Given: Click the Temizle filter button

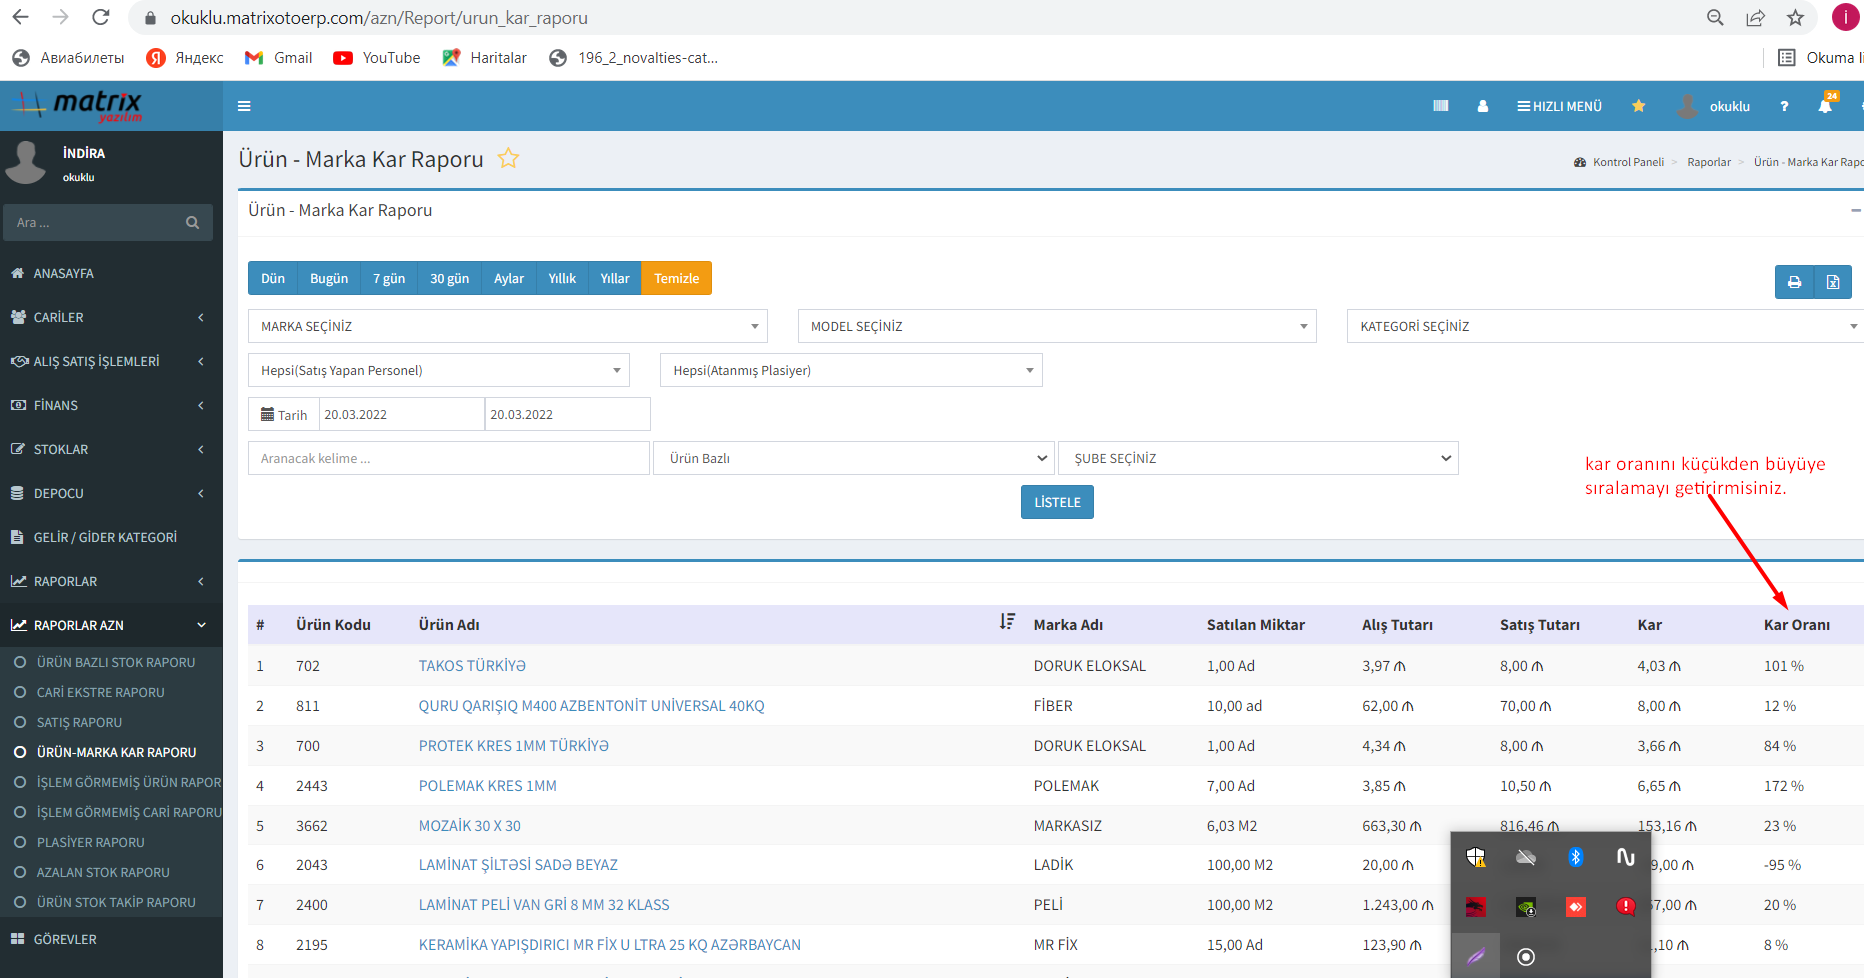Looking at the screenshot, I should point(676,279).
